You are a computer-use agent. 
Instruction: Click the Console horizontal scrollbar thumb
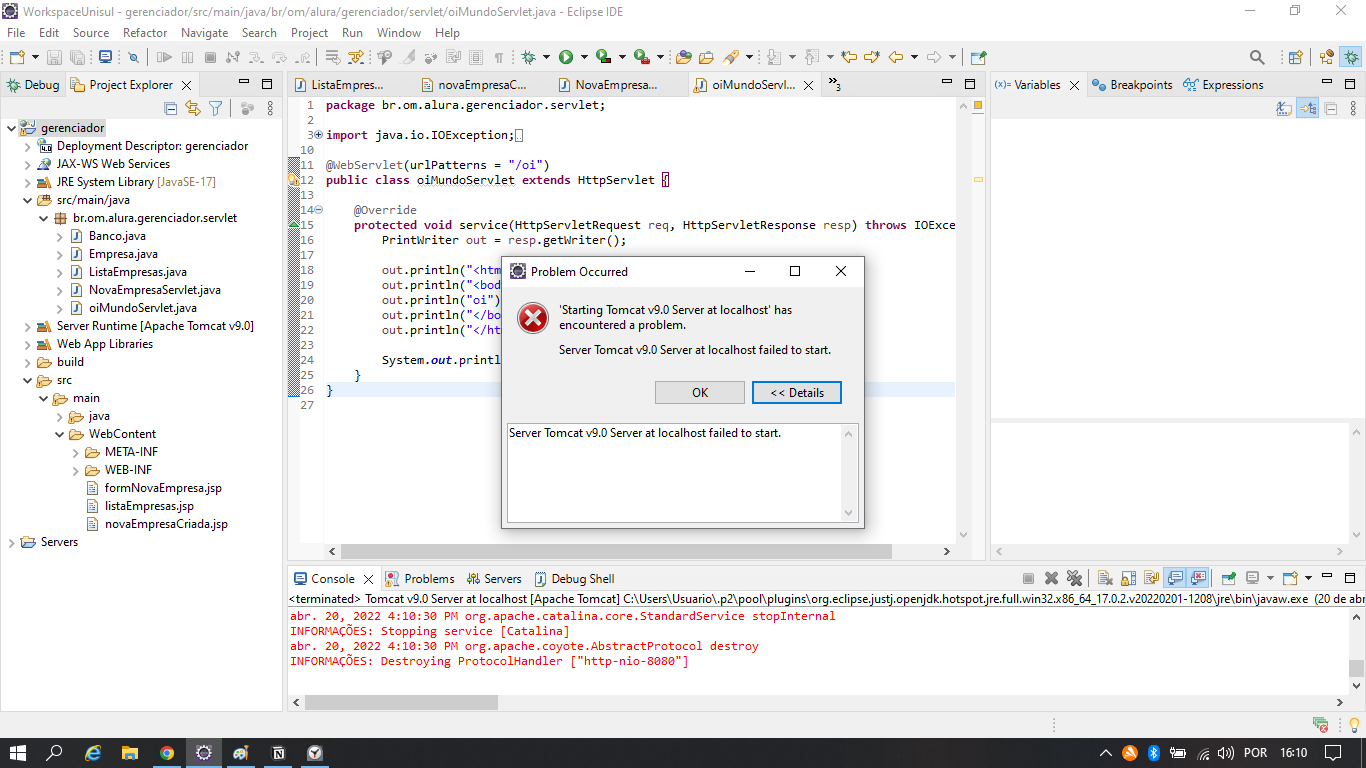pos(401,702)
